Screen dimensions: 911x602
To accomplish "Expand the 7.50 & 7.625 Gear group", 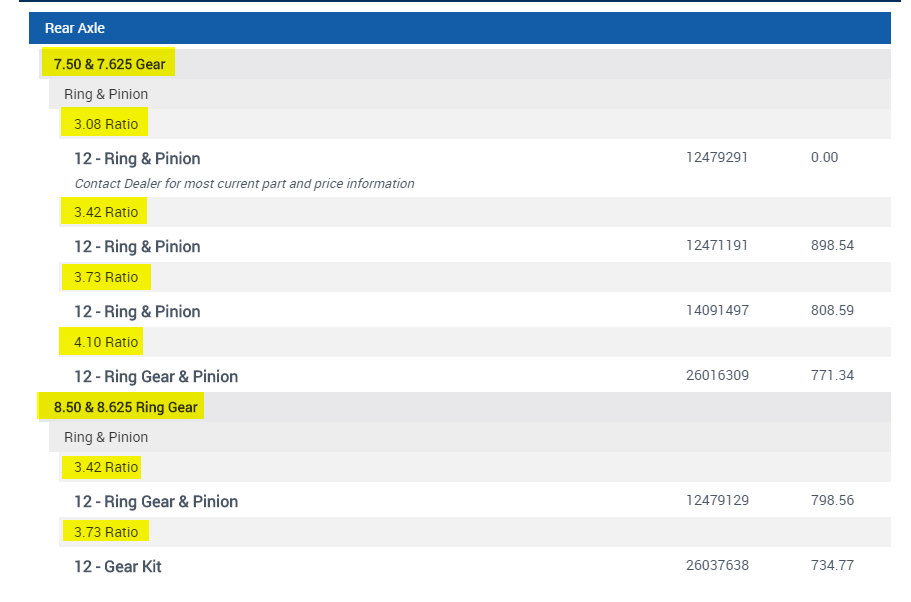I will tap(109, 64).
